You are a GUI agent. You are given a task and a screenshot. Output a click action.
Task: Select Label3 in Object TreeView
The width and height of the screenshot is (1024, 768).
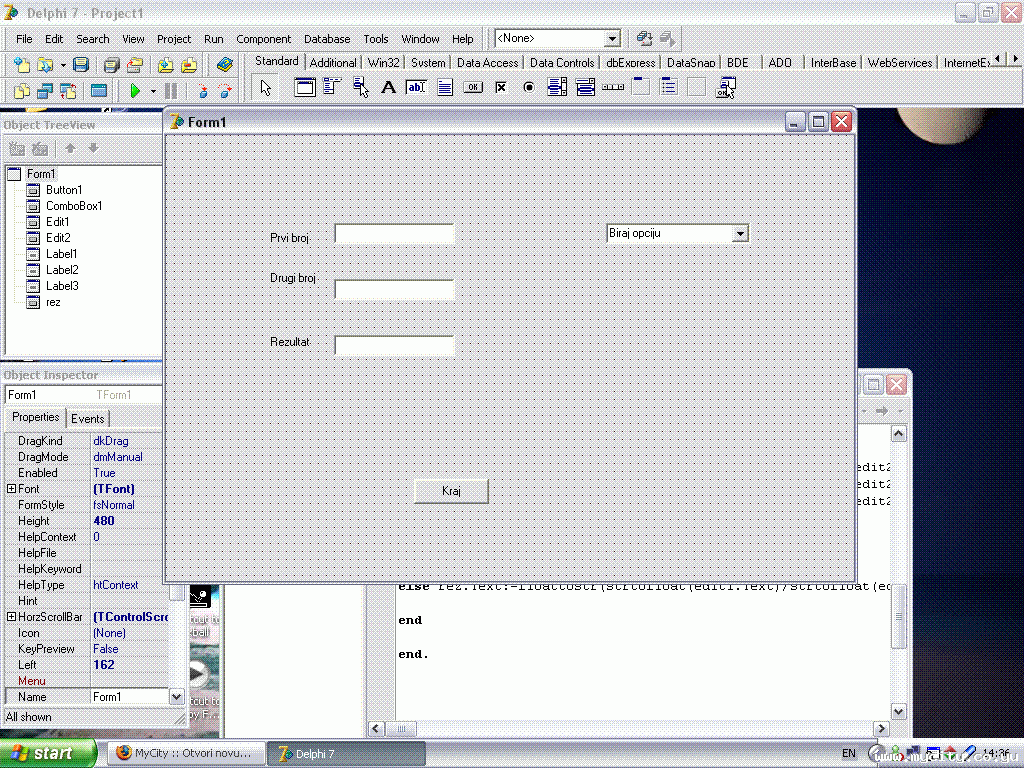62,286
